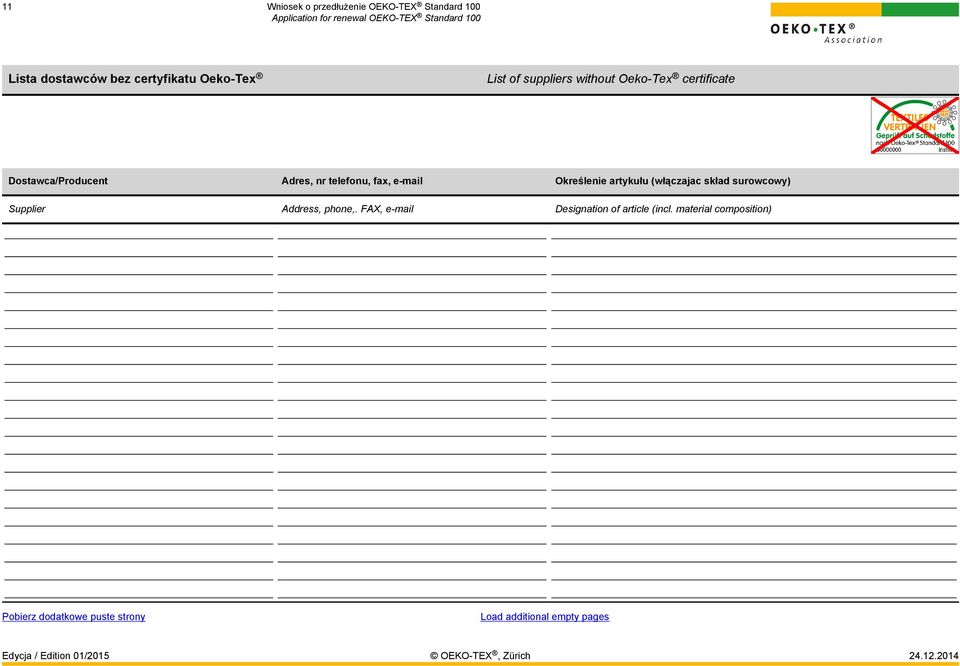Click the '© OEKO-TEX, Zürich' footer text
This screenshot has height=666, width=960.
coord(480,656)
